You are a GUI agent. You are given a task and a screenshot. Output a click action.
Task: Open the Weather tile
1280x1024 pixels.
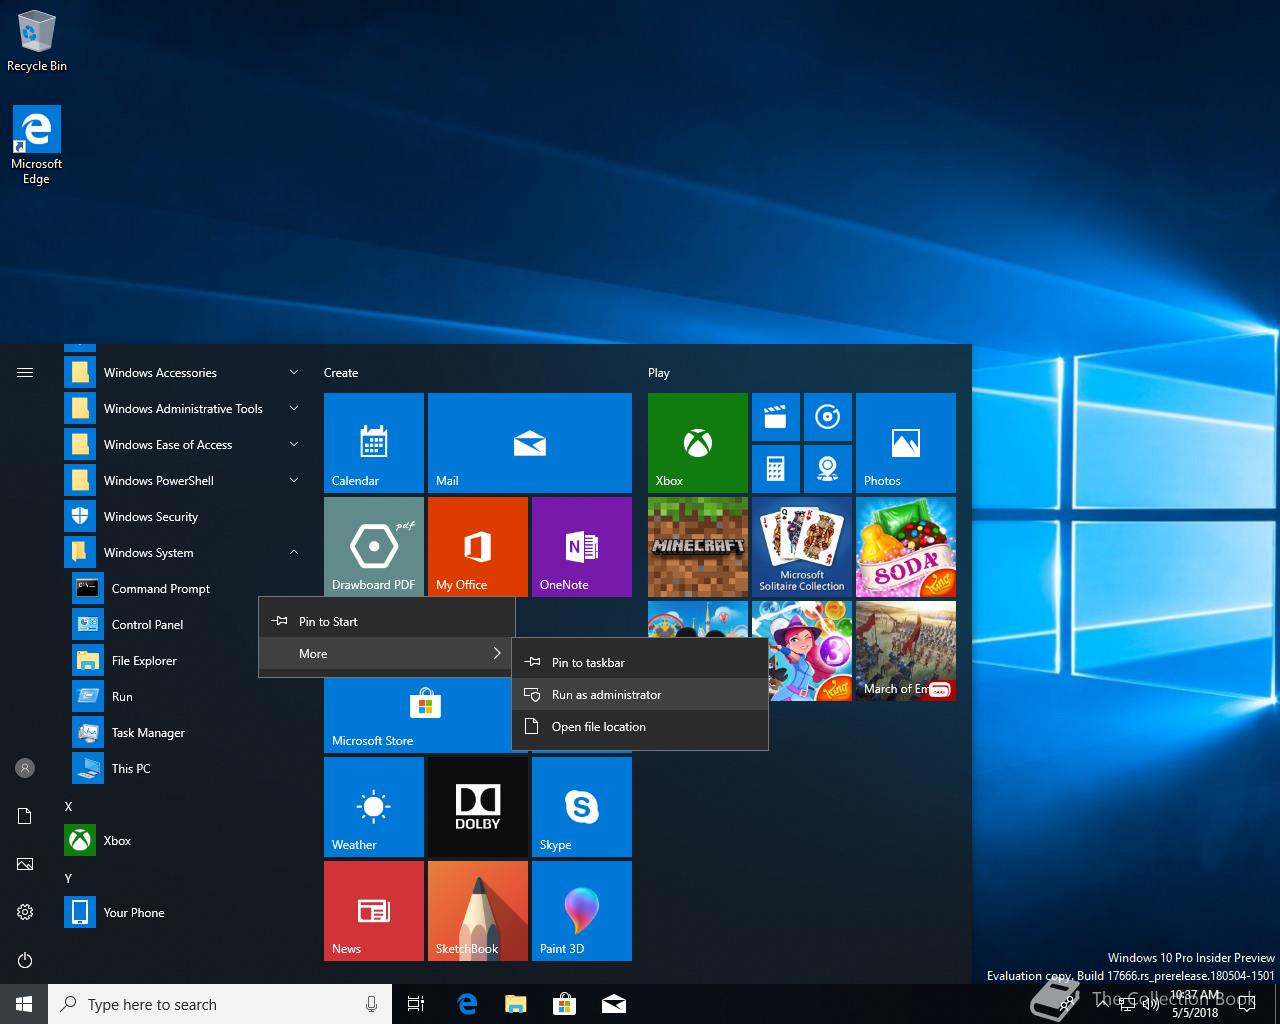pos(374,807)
